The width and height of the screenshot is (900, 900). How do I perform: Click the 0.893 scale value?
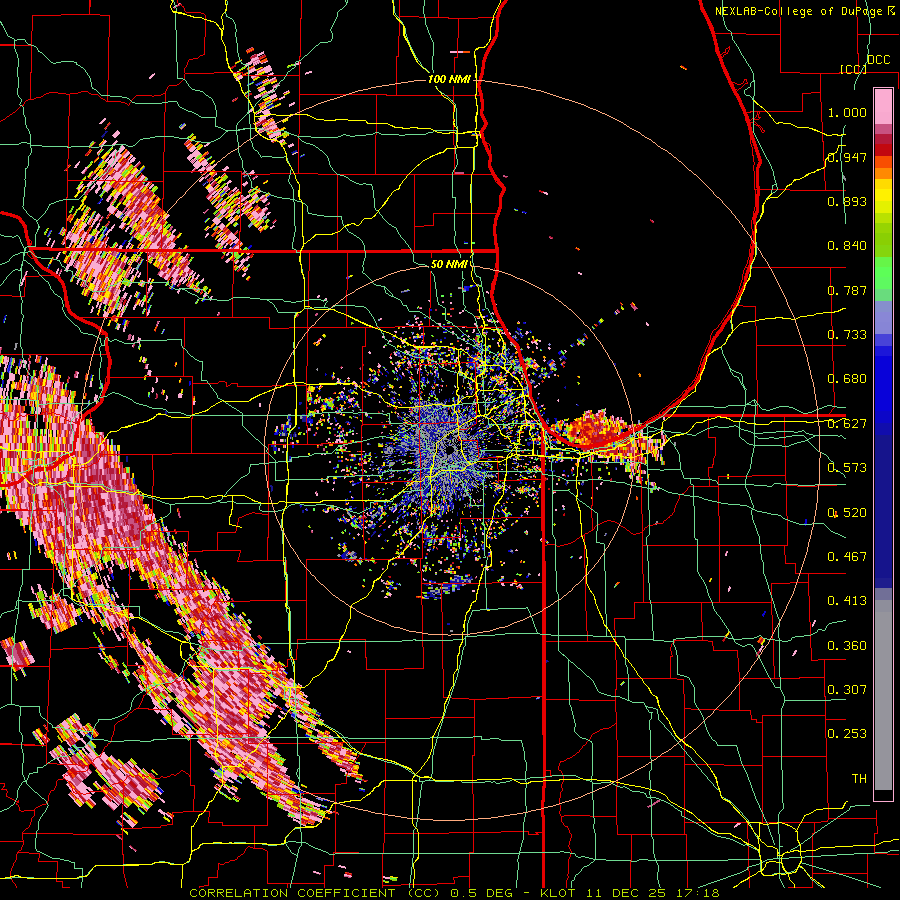pyautogui.click(x=847, y=201)
